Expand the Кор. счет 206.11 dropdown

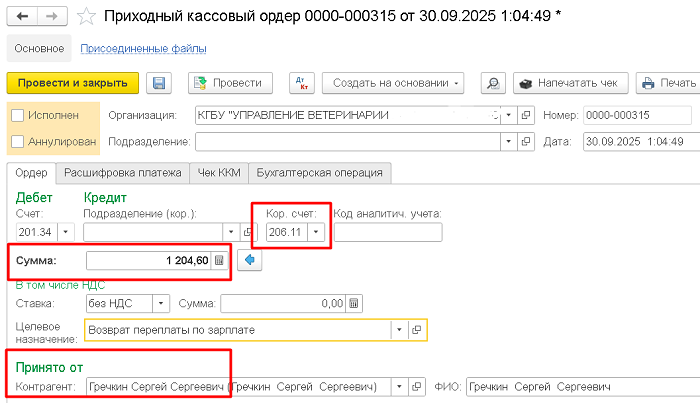pyautogui.click(x=316, y=232)
